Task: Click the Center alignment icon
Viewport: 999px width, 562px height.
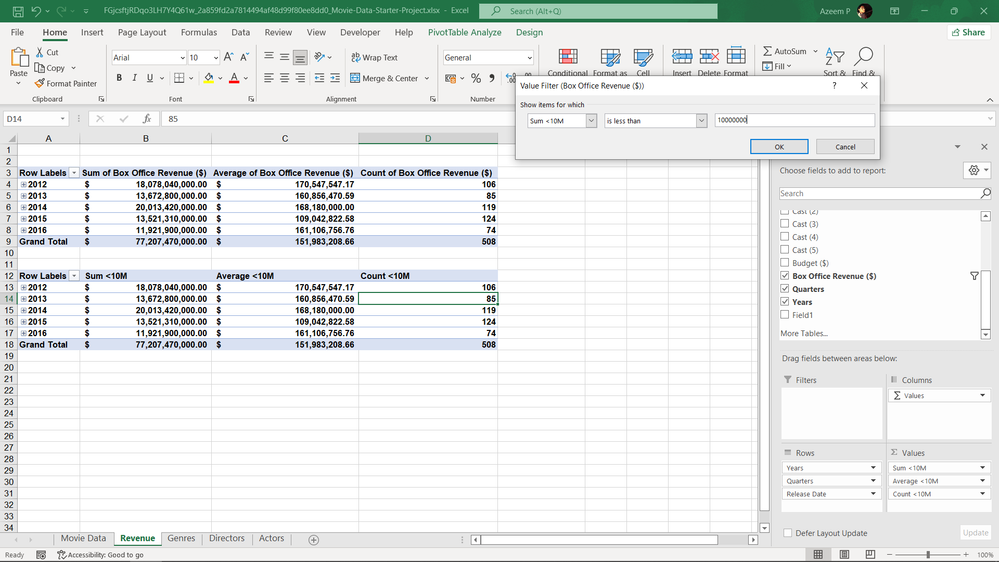Action: (x=284, y=78)
